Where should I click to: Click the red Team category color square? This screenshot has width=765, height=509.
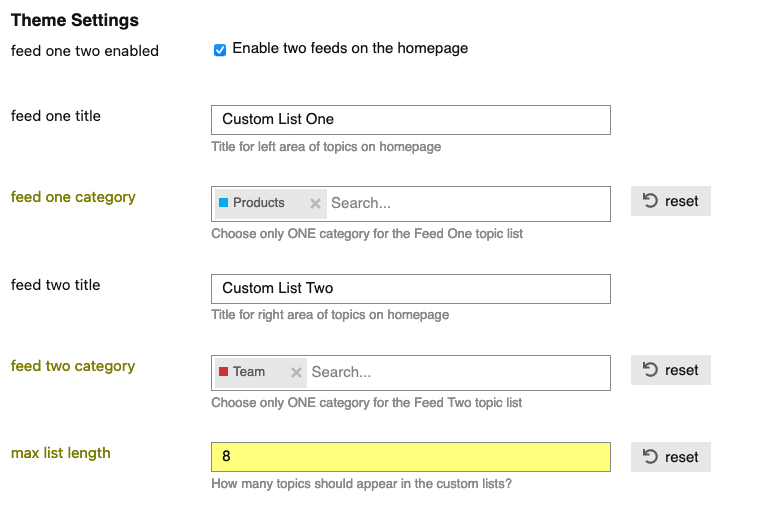click(224, 371)
